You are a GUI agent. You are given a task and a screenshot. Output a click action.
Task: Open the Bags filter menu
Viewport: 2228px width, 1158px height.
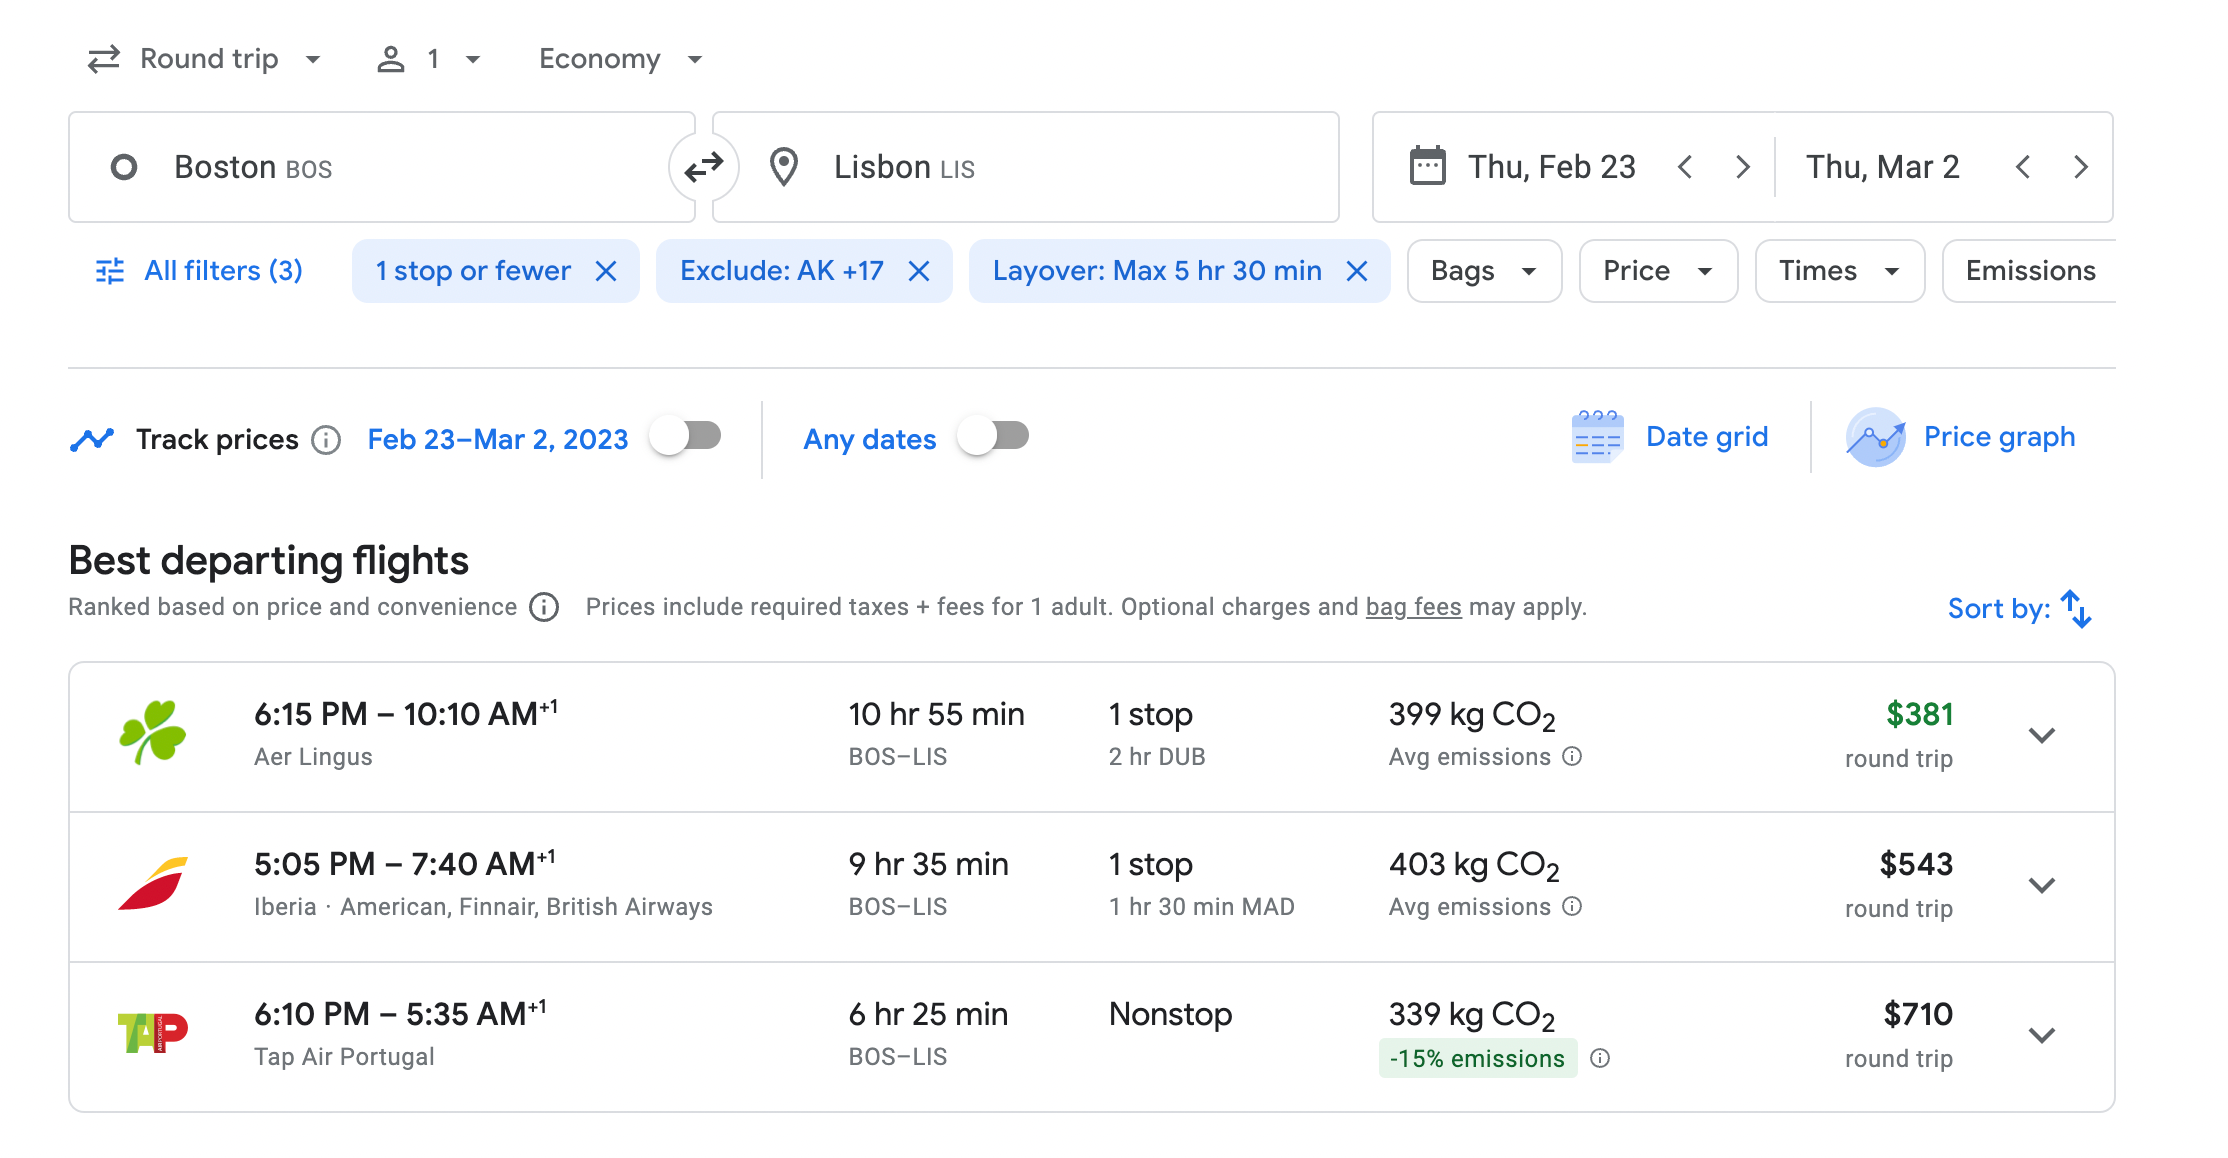coord(1483,271)
